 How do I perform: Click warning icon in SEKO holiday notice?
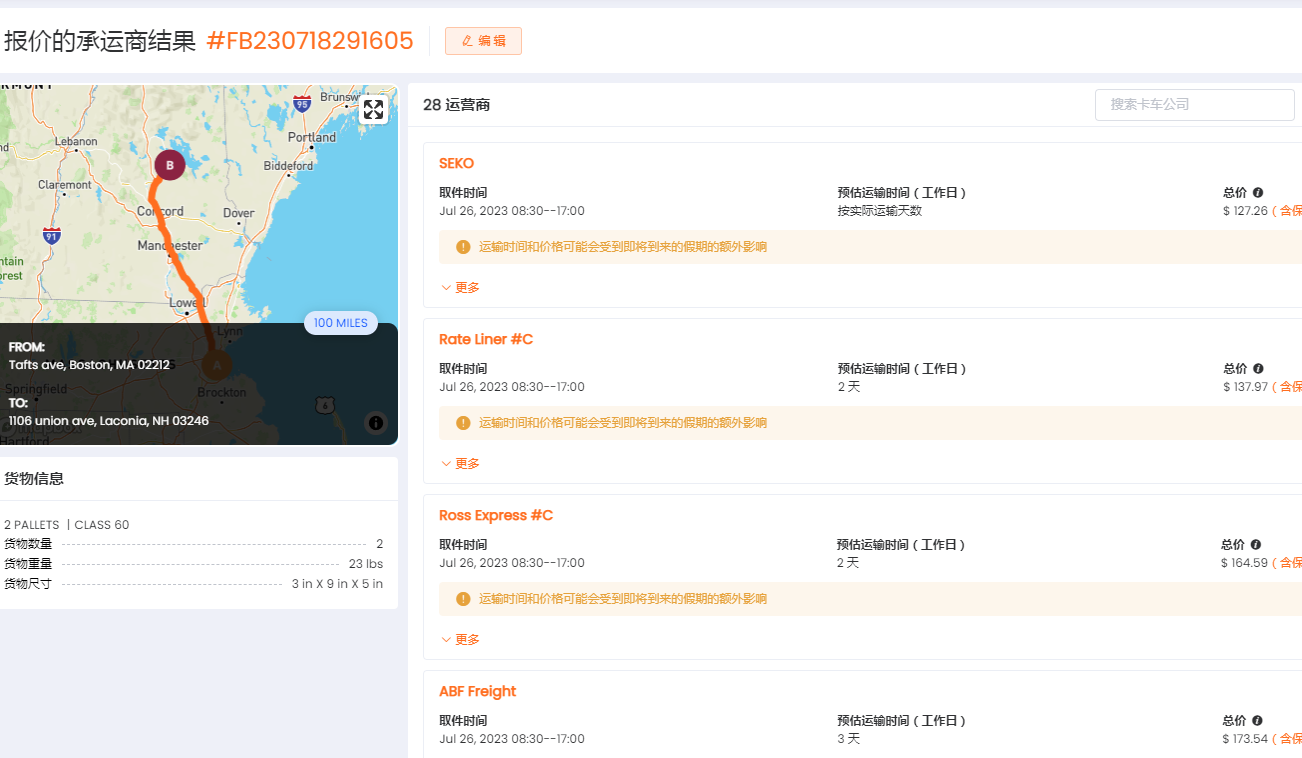463,247
